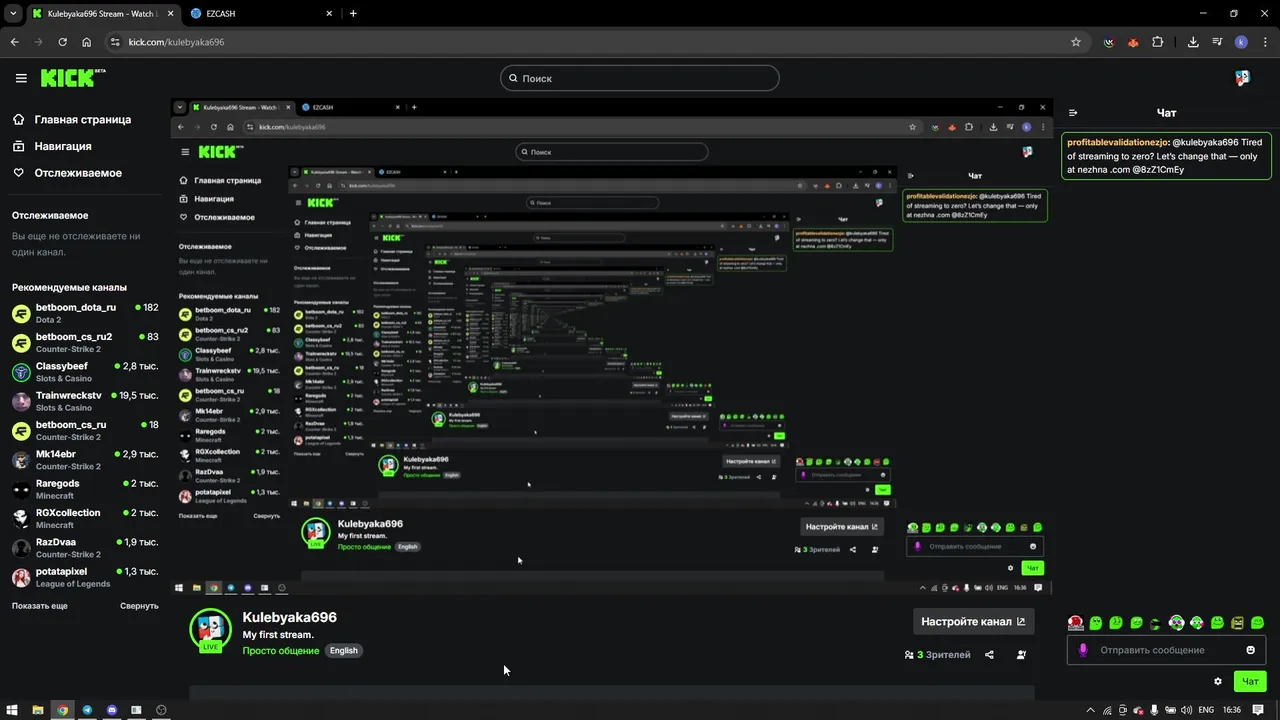Open File Explorer from taskbar

tap(38, 710)
